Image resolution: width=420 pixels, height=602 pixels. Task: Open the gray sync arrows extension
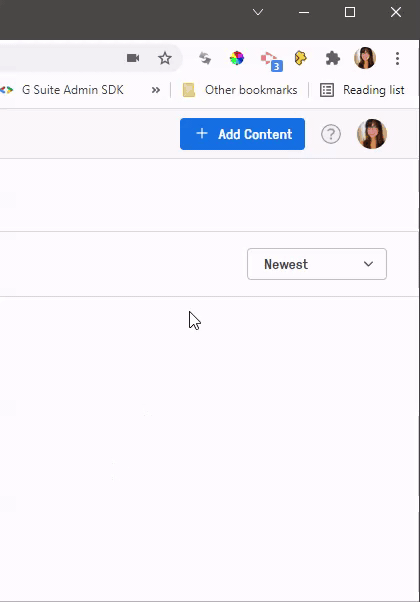click(205, 58)
